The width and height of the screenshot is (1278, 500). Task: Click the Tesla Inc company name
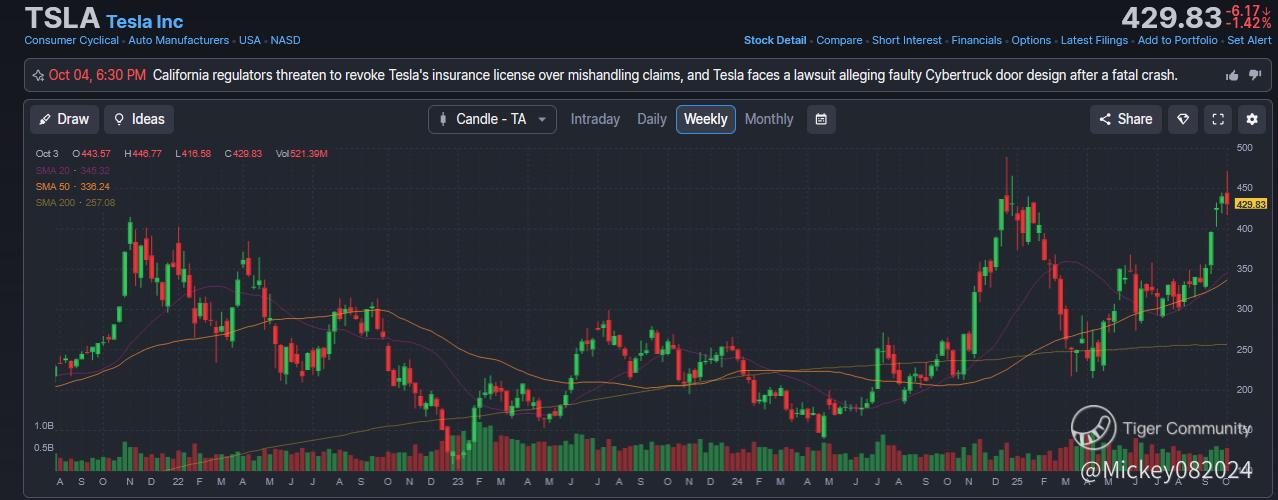144,21
